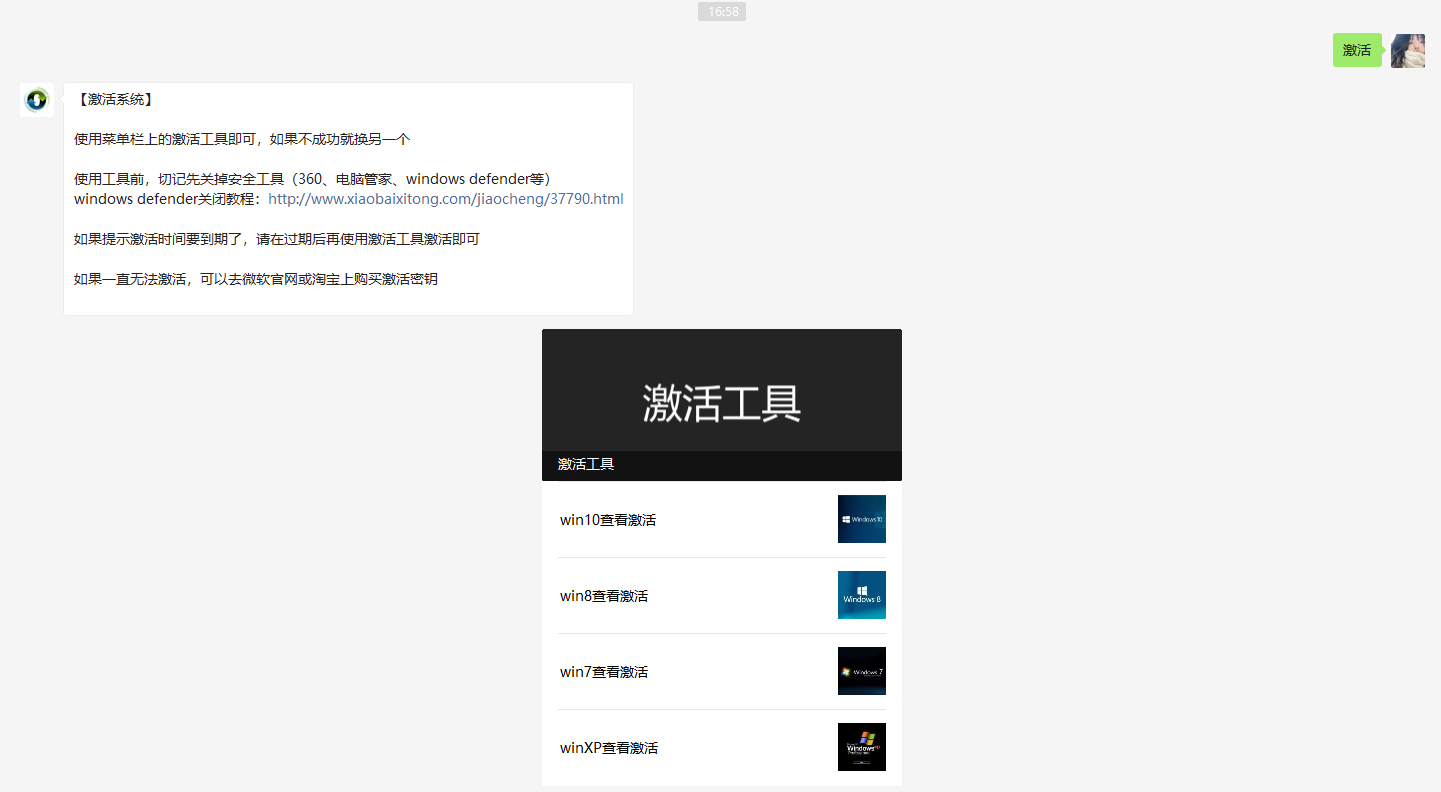
Task: Open the win10查看激活 article
Action: pos(609,519)
